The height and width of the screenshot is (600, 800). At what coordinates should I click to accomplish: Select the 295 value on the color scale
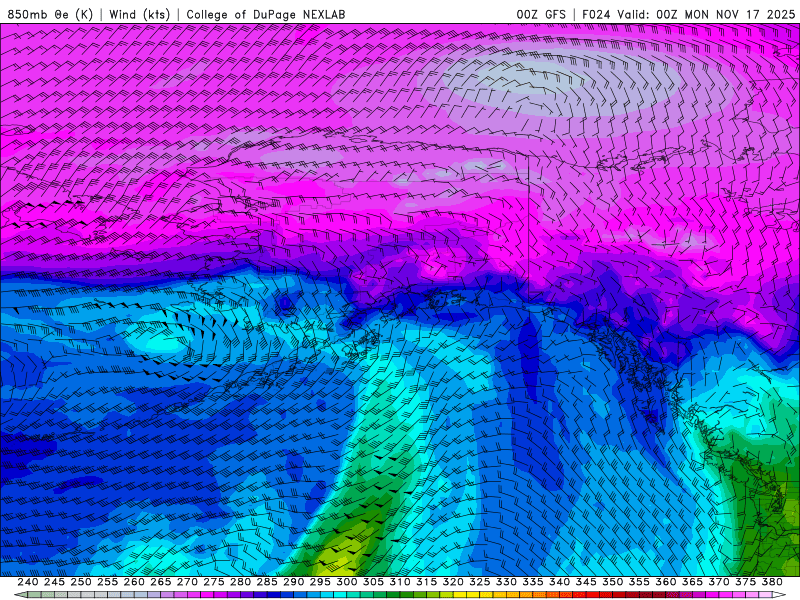pos(320,582)
